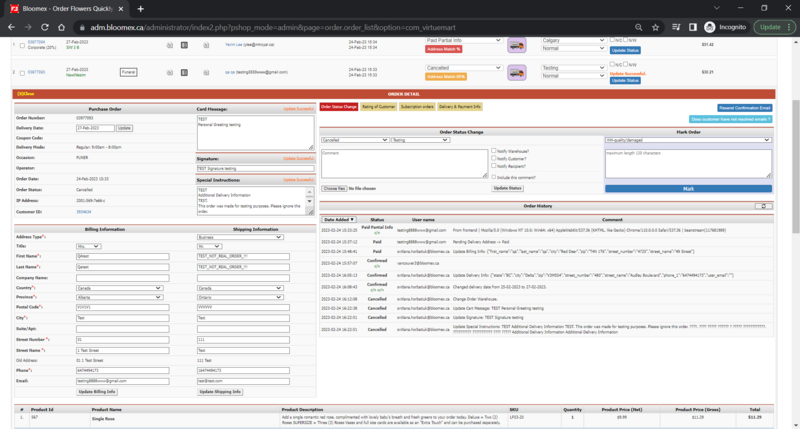
Task: Switch to Rating of Customer tab
Action: 379,107
